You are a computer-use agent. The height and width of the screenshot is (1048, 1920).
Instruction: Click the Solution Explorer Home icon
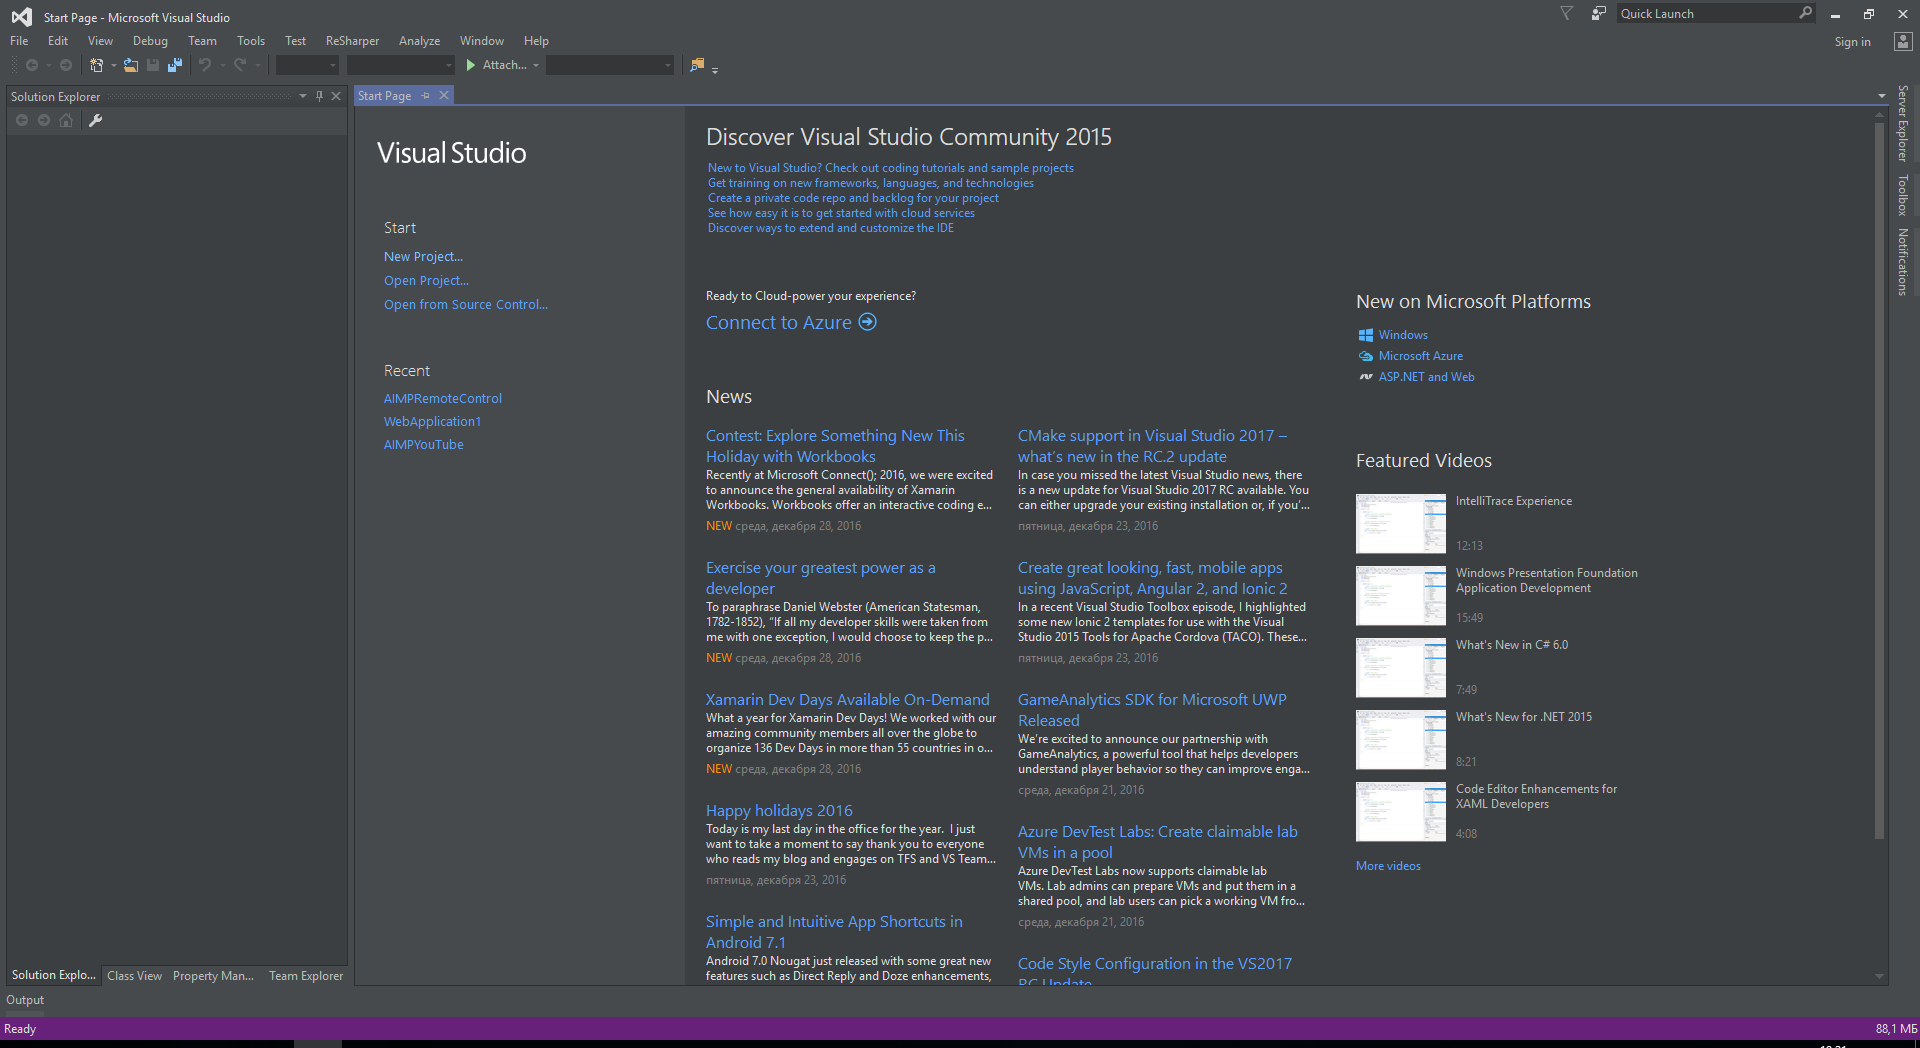point(66,120)
